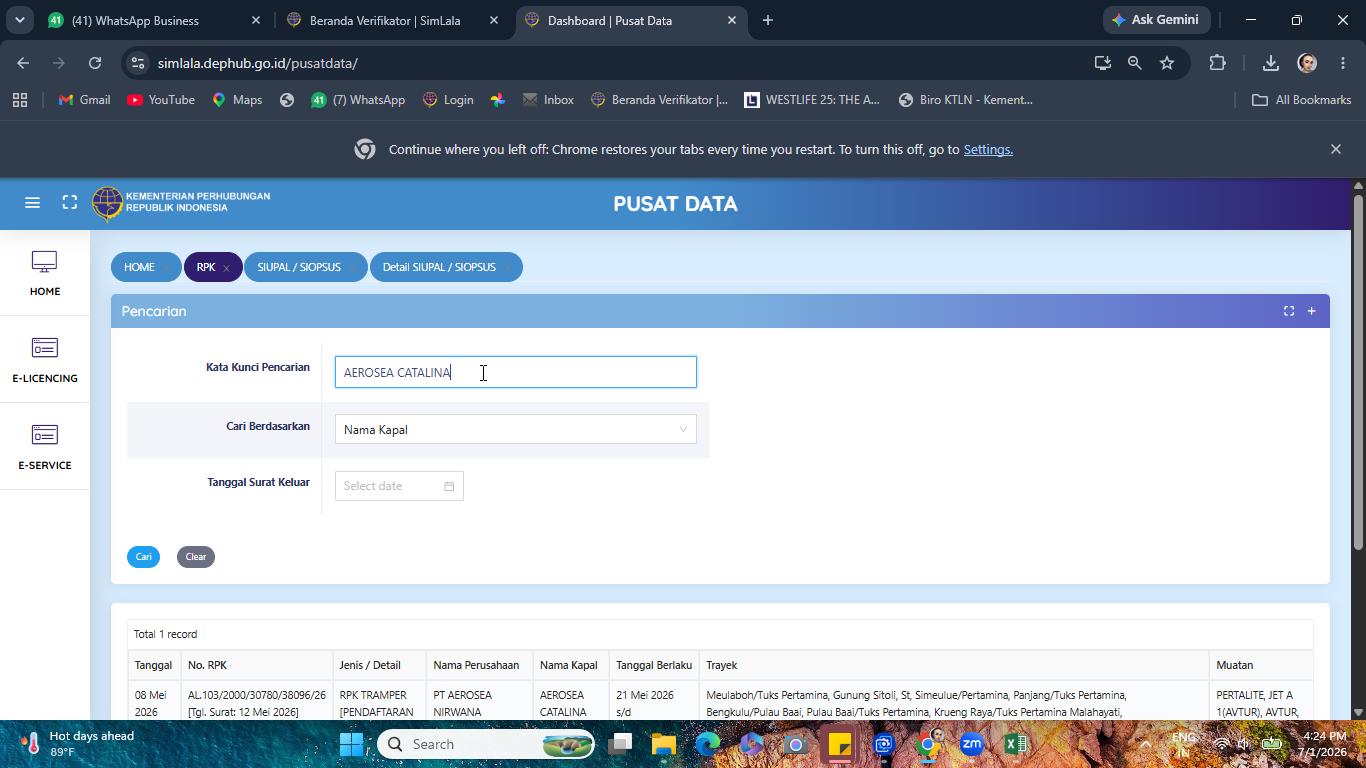
Task: Click the Clear button
Action: (196, 557)
